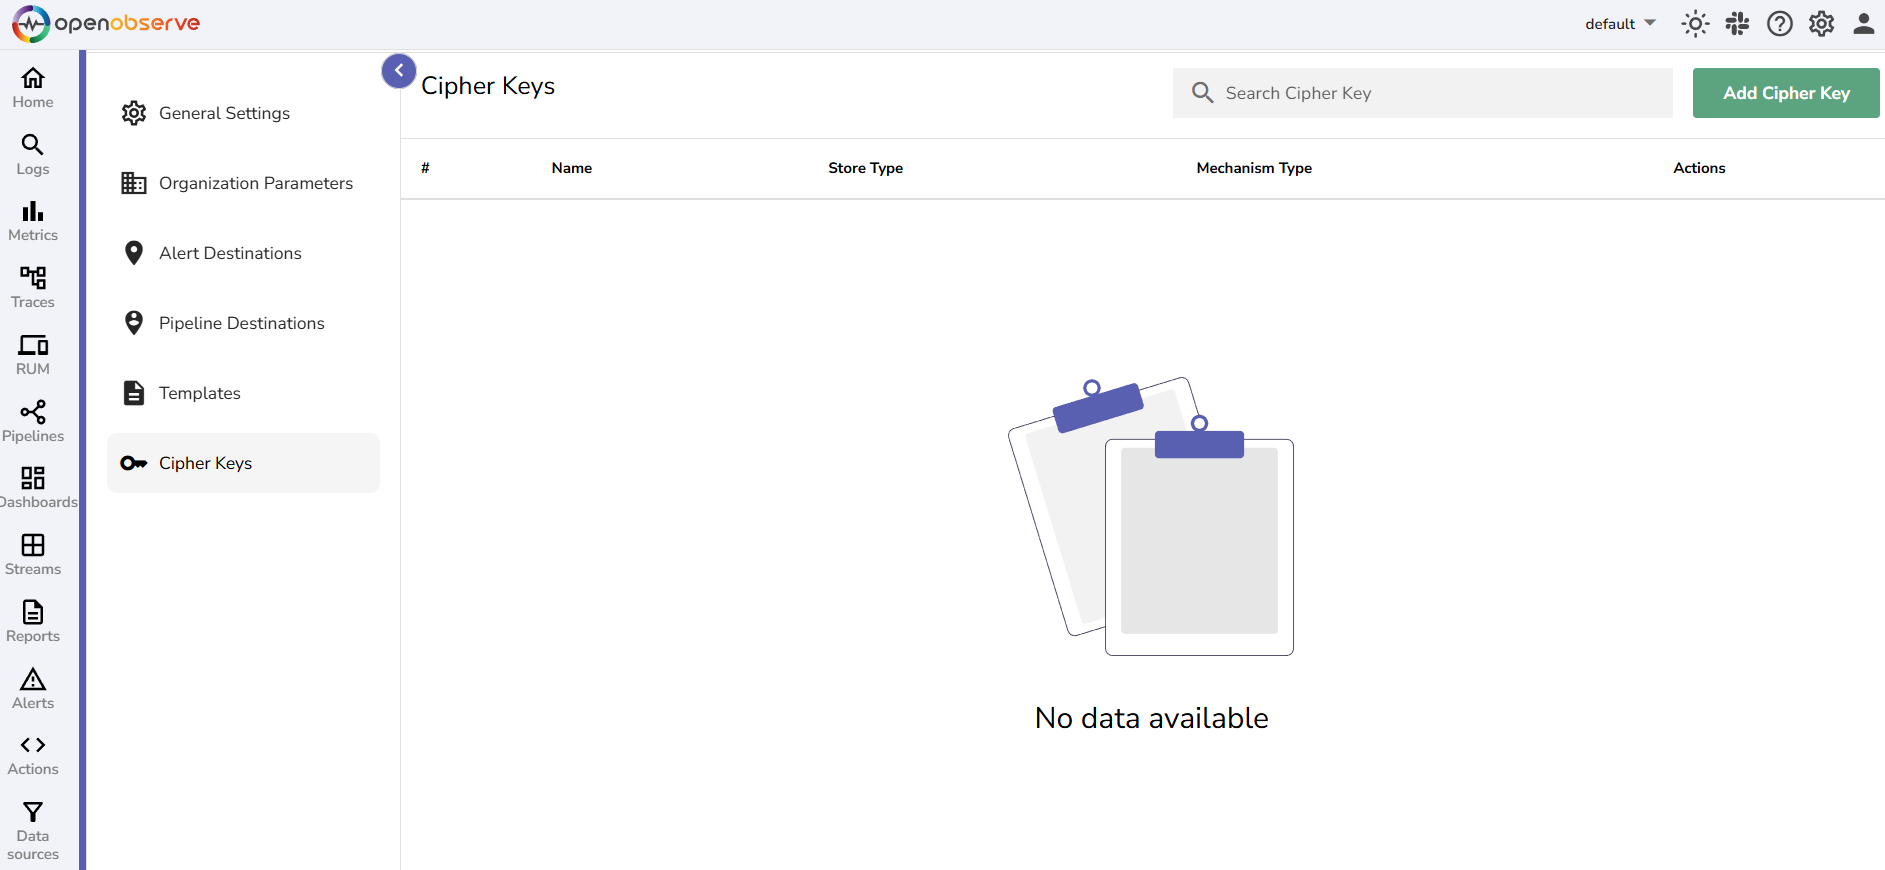Open the Logs search page
The image size is (1885, 870).
(33, 155)
